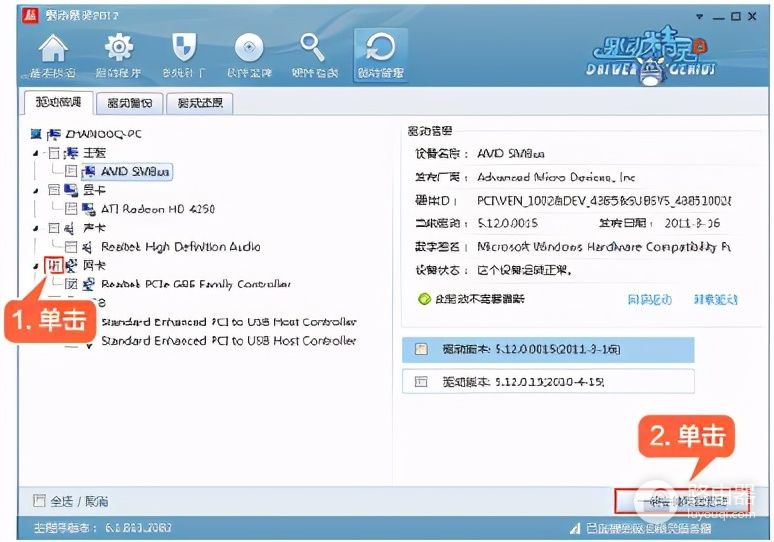Collapse the 显卡 tree node arrow

tap(37, 190)
